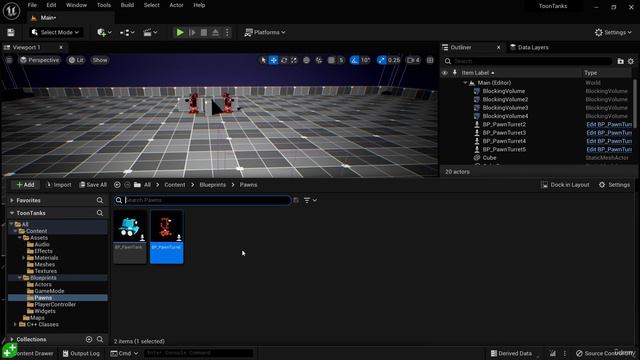Click the Outliner search field

tap(527, 61)
